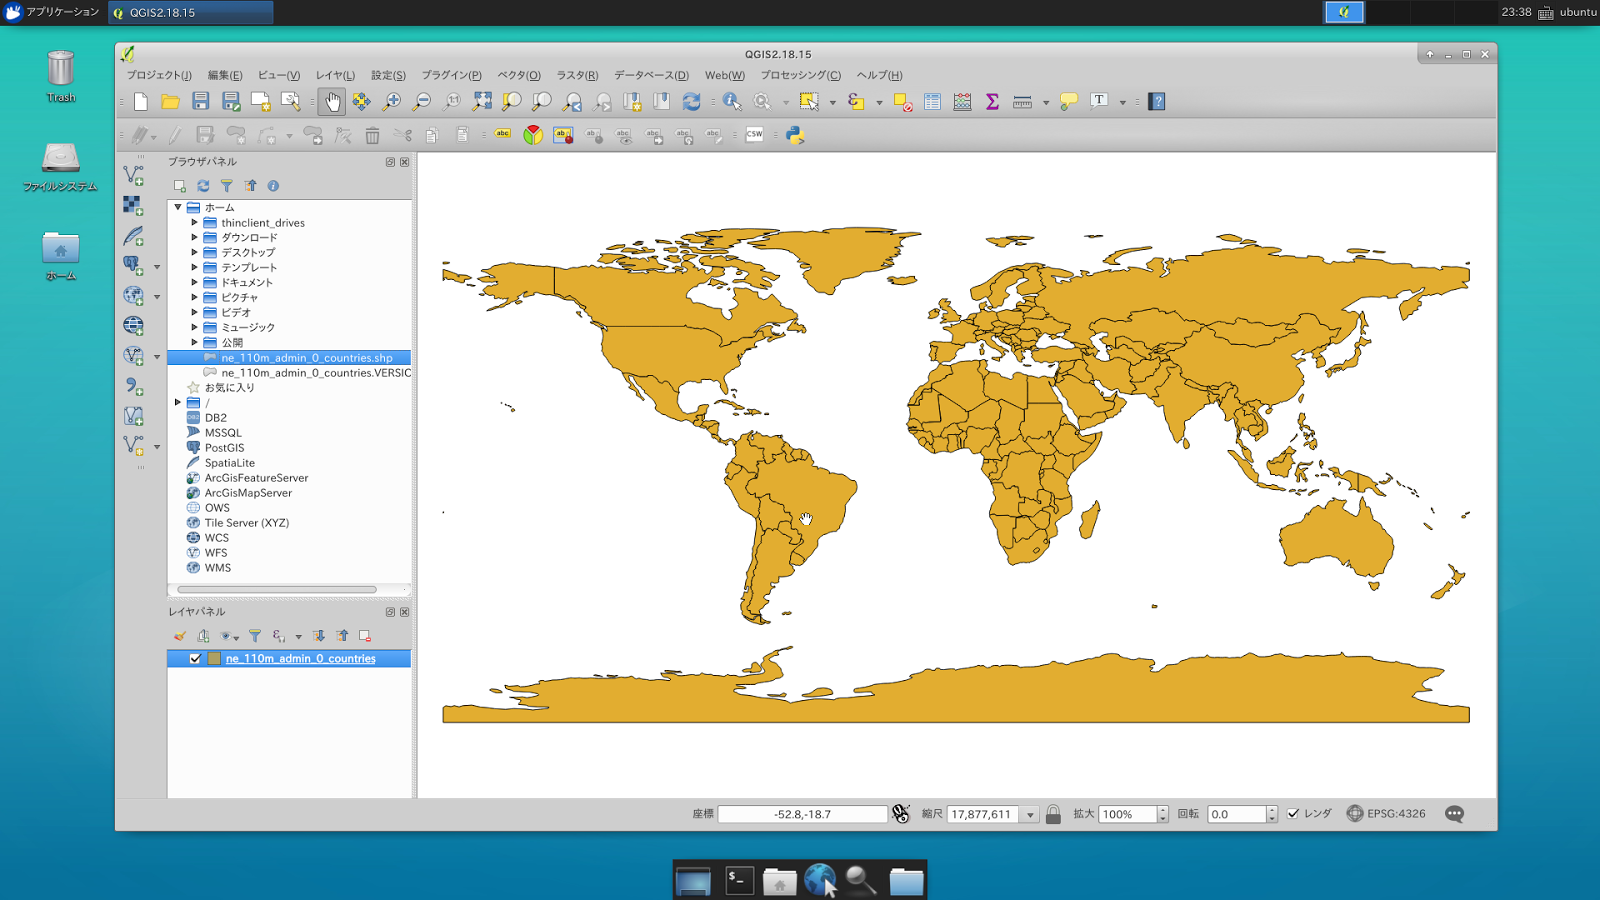Viewport: 1600px width, 900px height.
Task: Toggle visibility of ne_110m_admin_0_countries layer
Action: 195,659
